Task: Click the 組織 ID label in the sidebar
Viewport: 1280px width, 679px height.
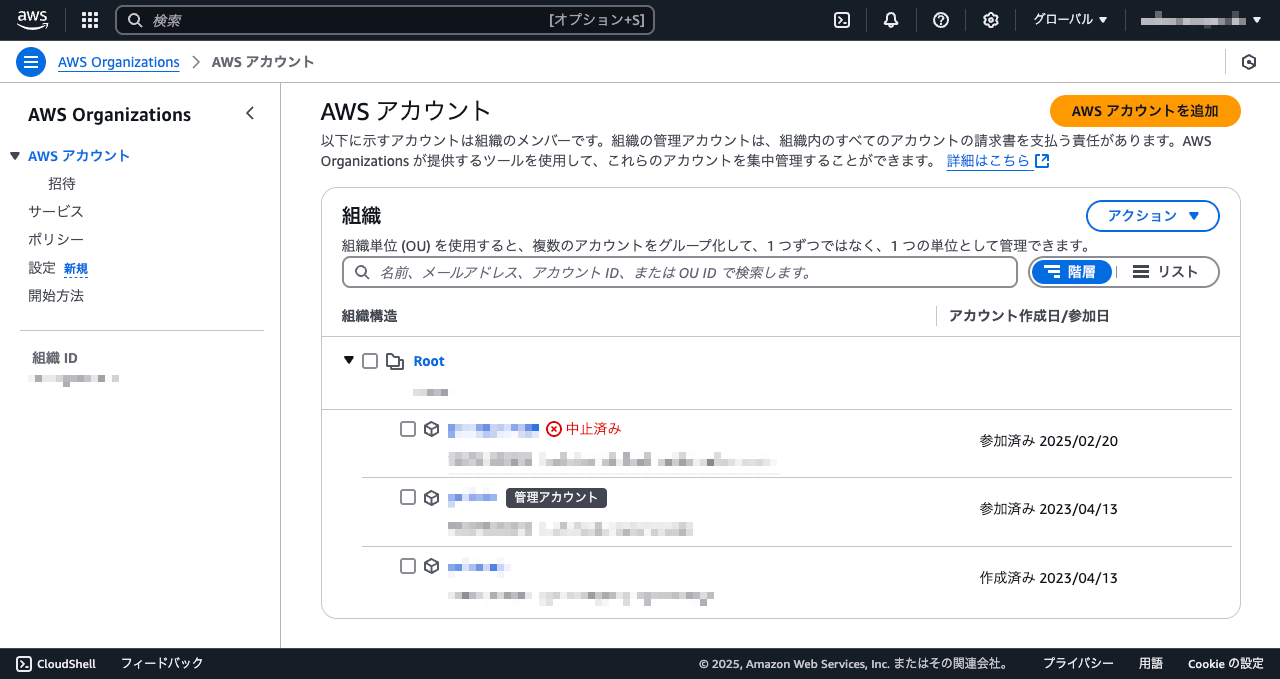Action: 55,358
